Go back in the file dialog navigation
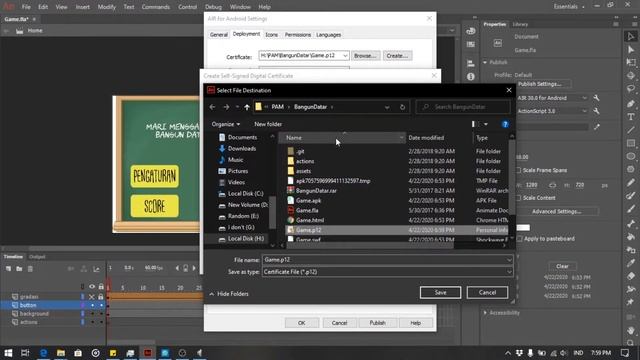The image size is (640, 360). point(212,107)
